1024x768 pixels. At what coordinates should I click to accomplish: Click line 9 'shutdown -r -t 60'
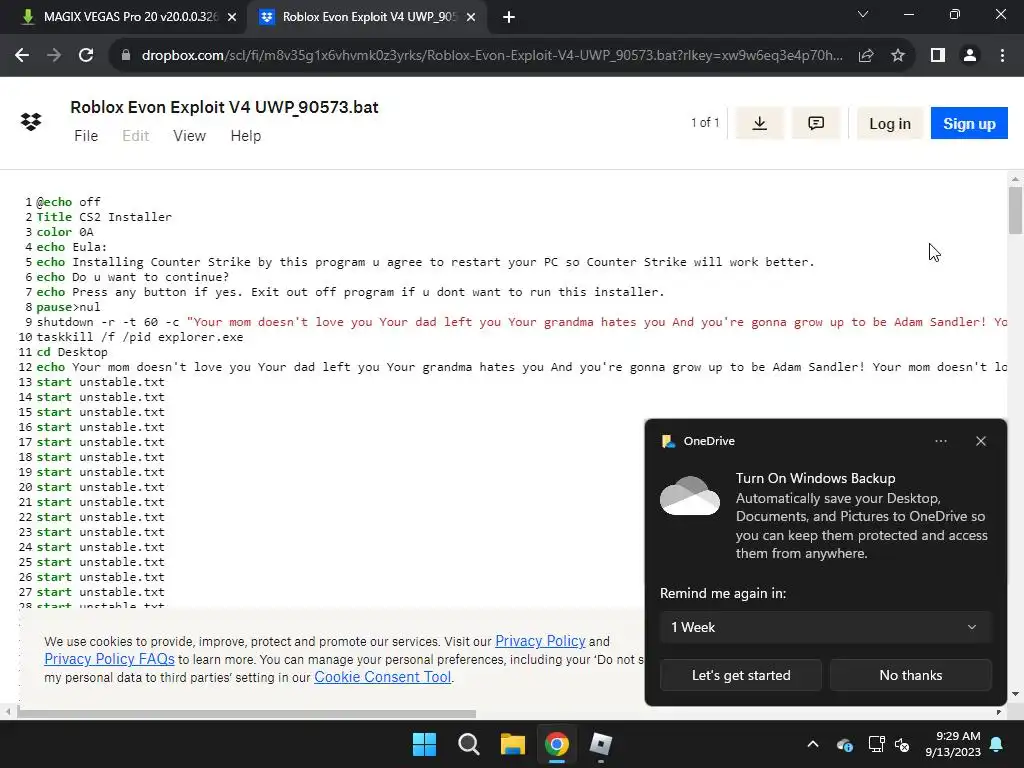[97, 322]
